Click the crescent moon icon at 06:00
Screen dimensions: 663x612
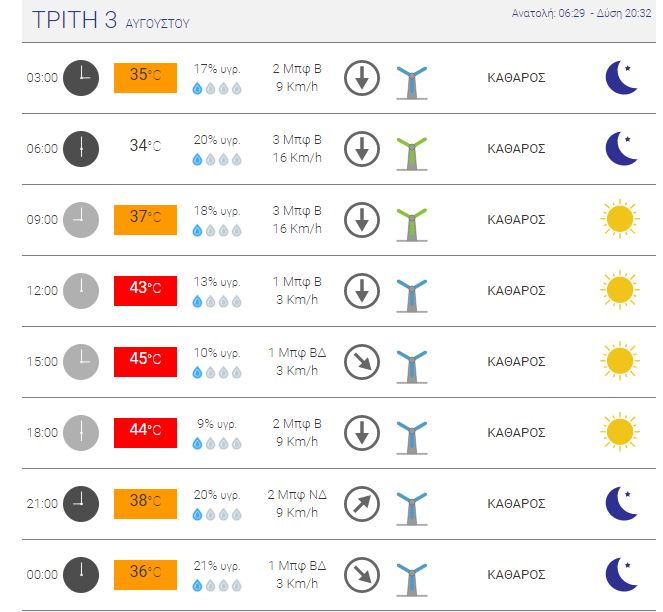pos(621,148)
